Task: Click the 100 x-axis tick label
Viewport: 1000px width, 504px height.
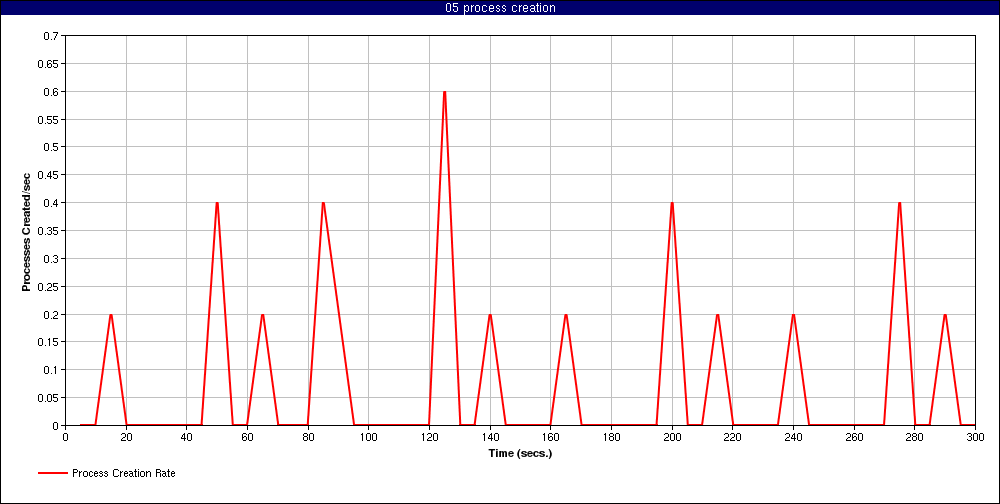Action: pos(369,437)
